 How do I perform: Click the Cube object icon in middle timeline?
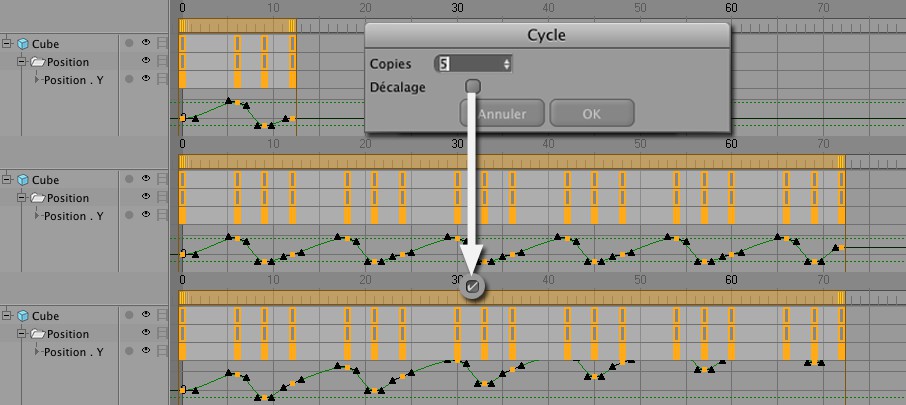pyautogui.click(x=22, y=180)
